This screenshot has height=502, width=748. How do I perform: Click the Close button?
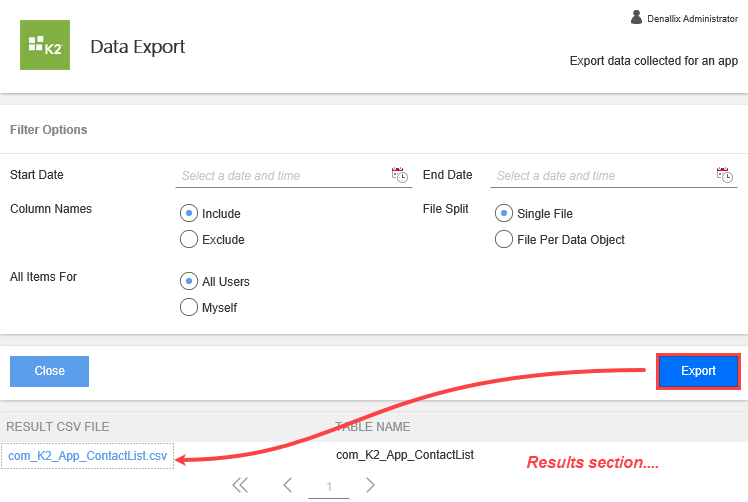50,371
